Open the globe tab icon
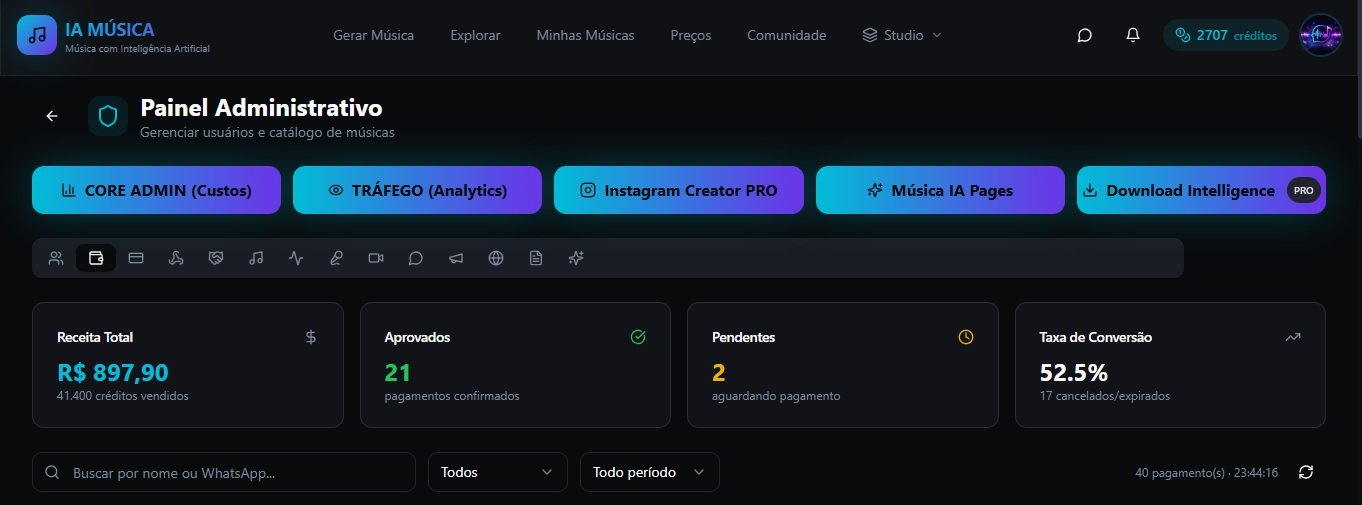The height and width of the screenshot is (505, 1362). click(496, 258)
